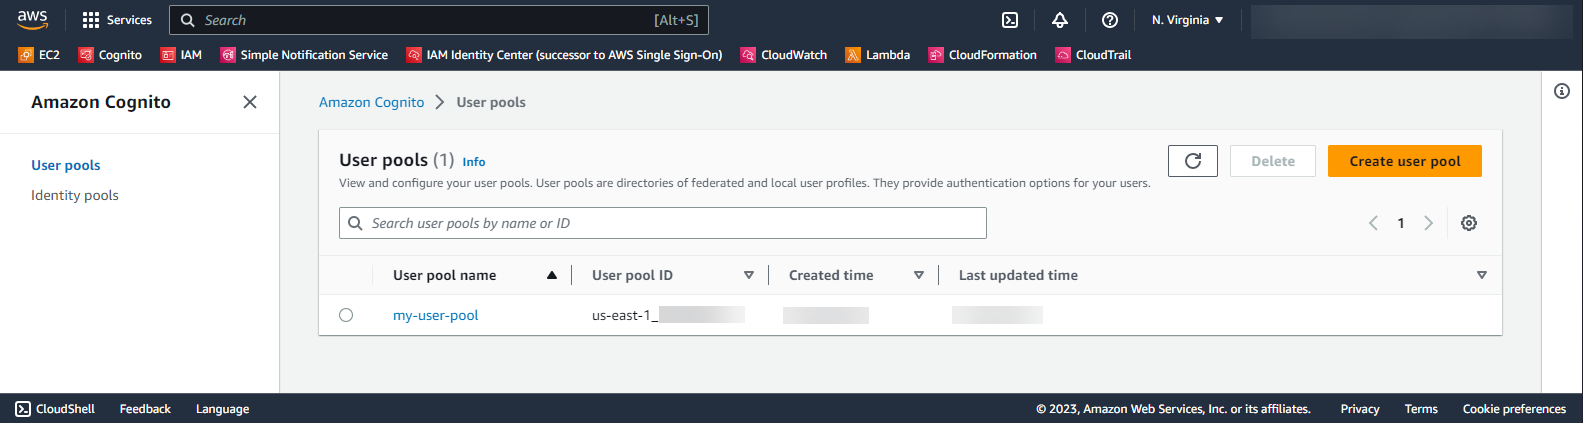The width and height of the screenshot is (1583, 423).
Task: Refresh the user pools list
Action: coord(1192,161)
